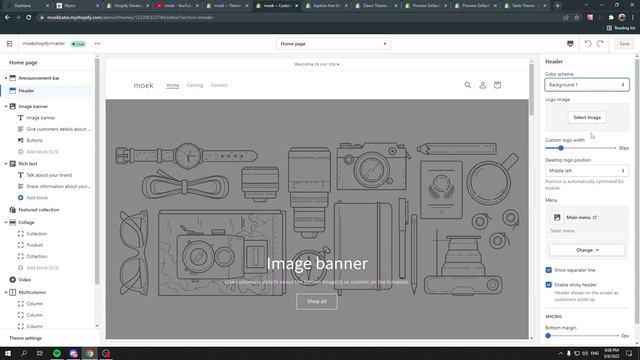Click the Image banner section icon

pyautogui.click(x=13, y=106)
